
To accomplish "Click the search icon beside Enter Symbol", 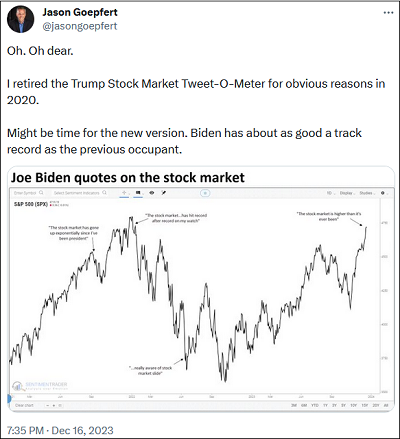I will coord(41,193).
